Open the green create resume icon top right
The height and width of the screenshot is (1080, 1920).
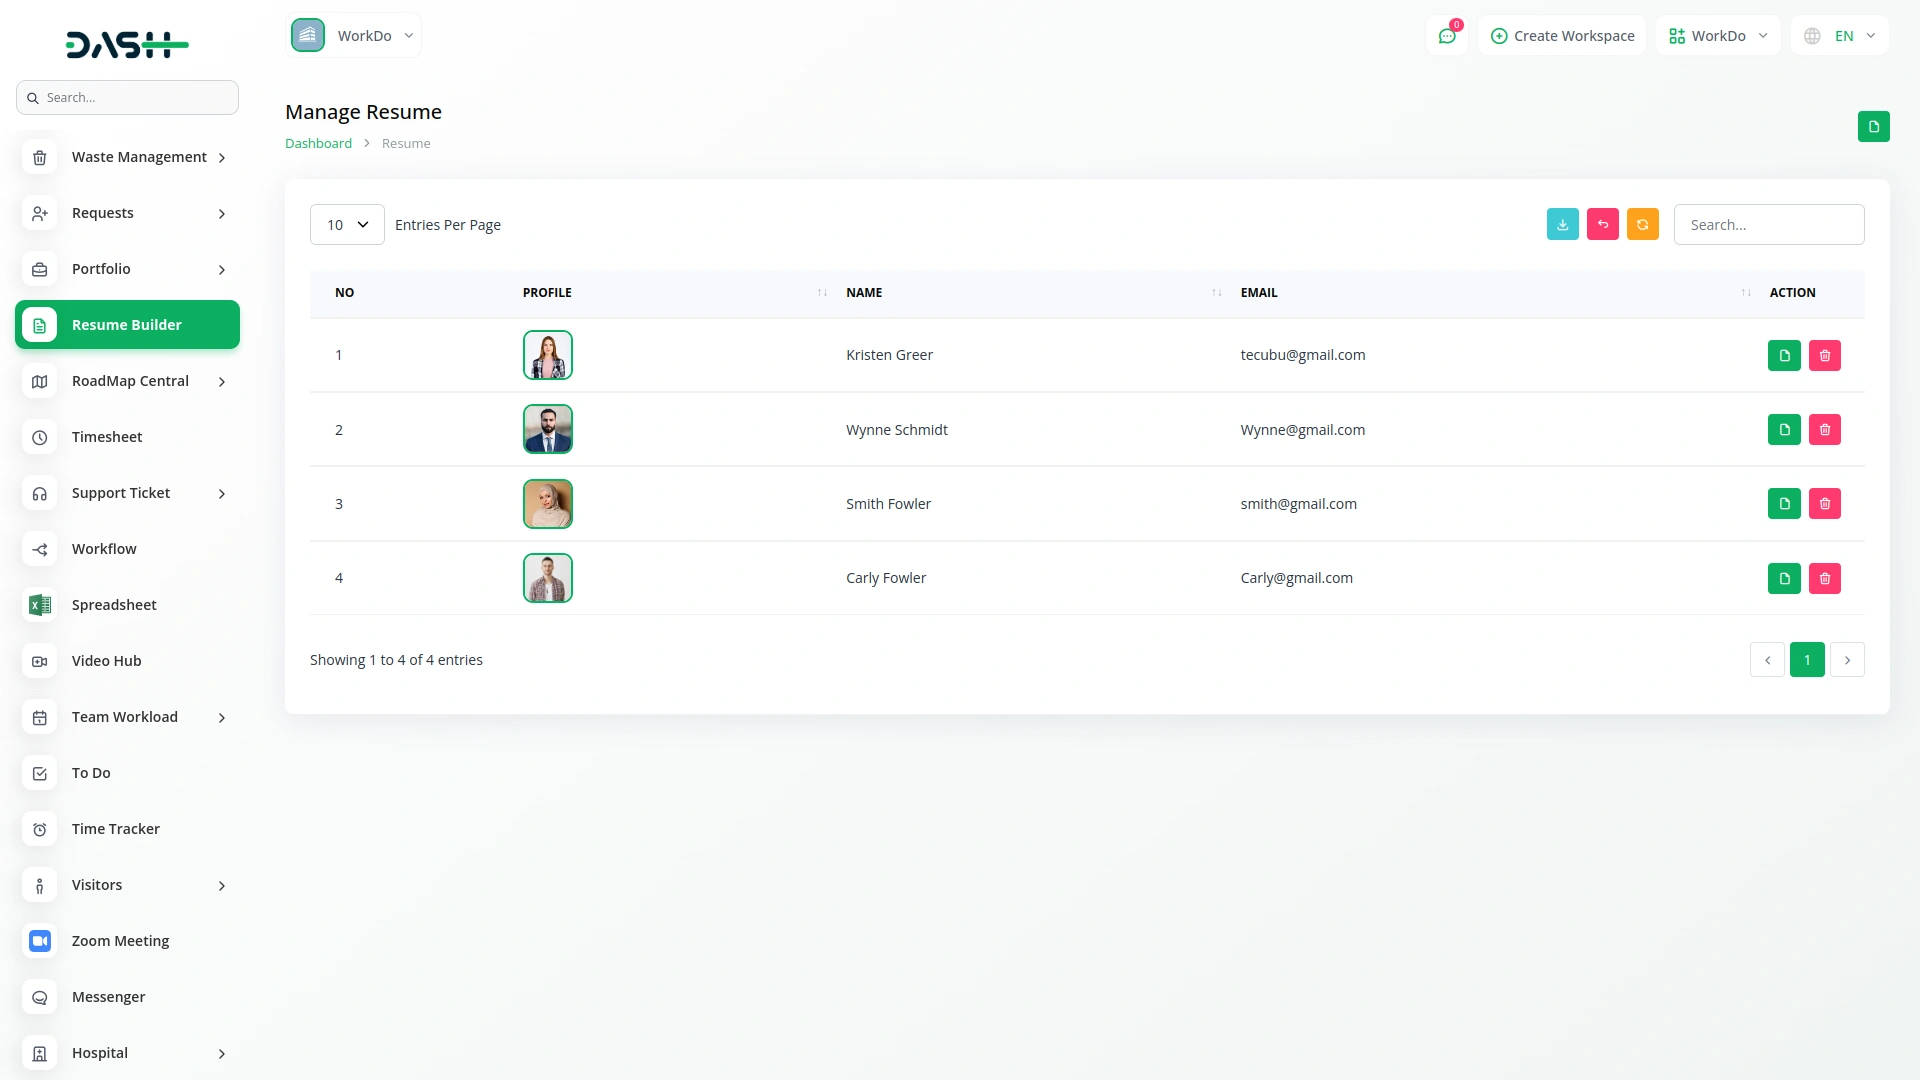coord(1875,127)
